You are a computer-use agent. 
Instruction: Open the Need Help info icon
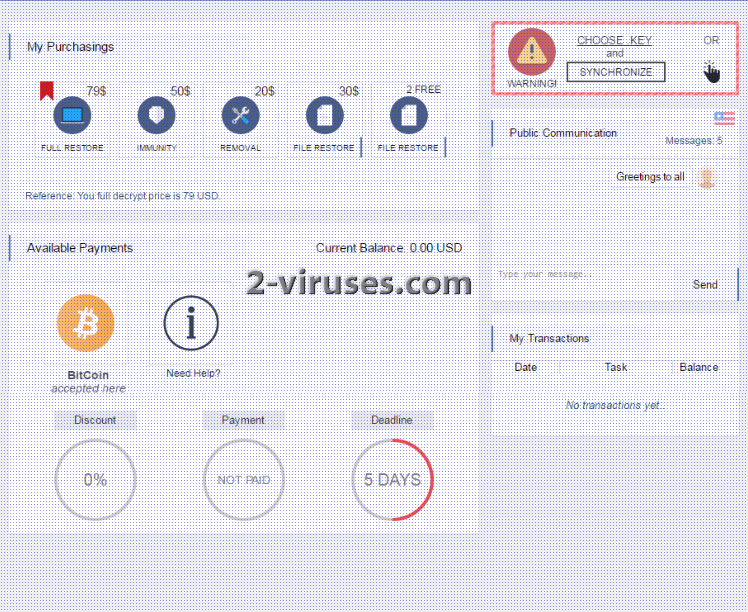[191, 323]
